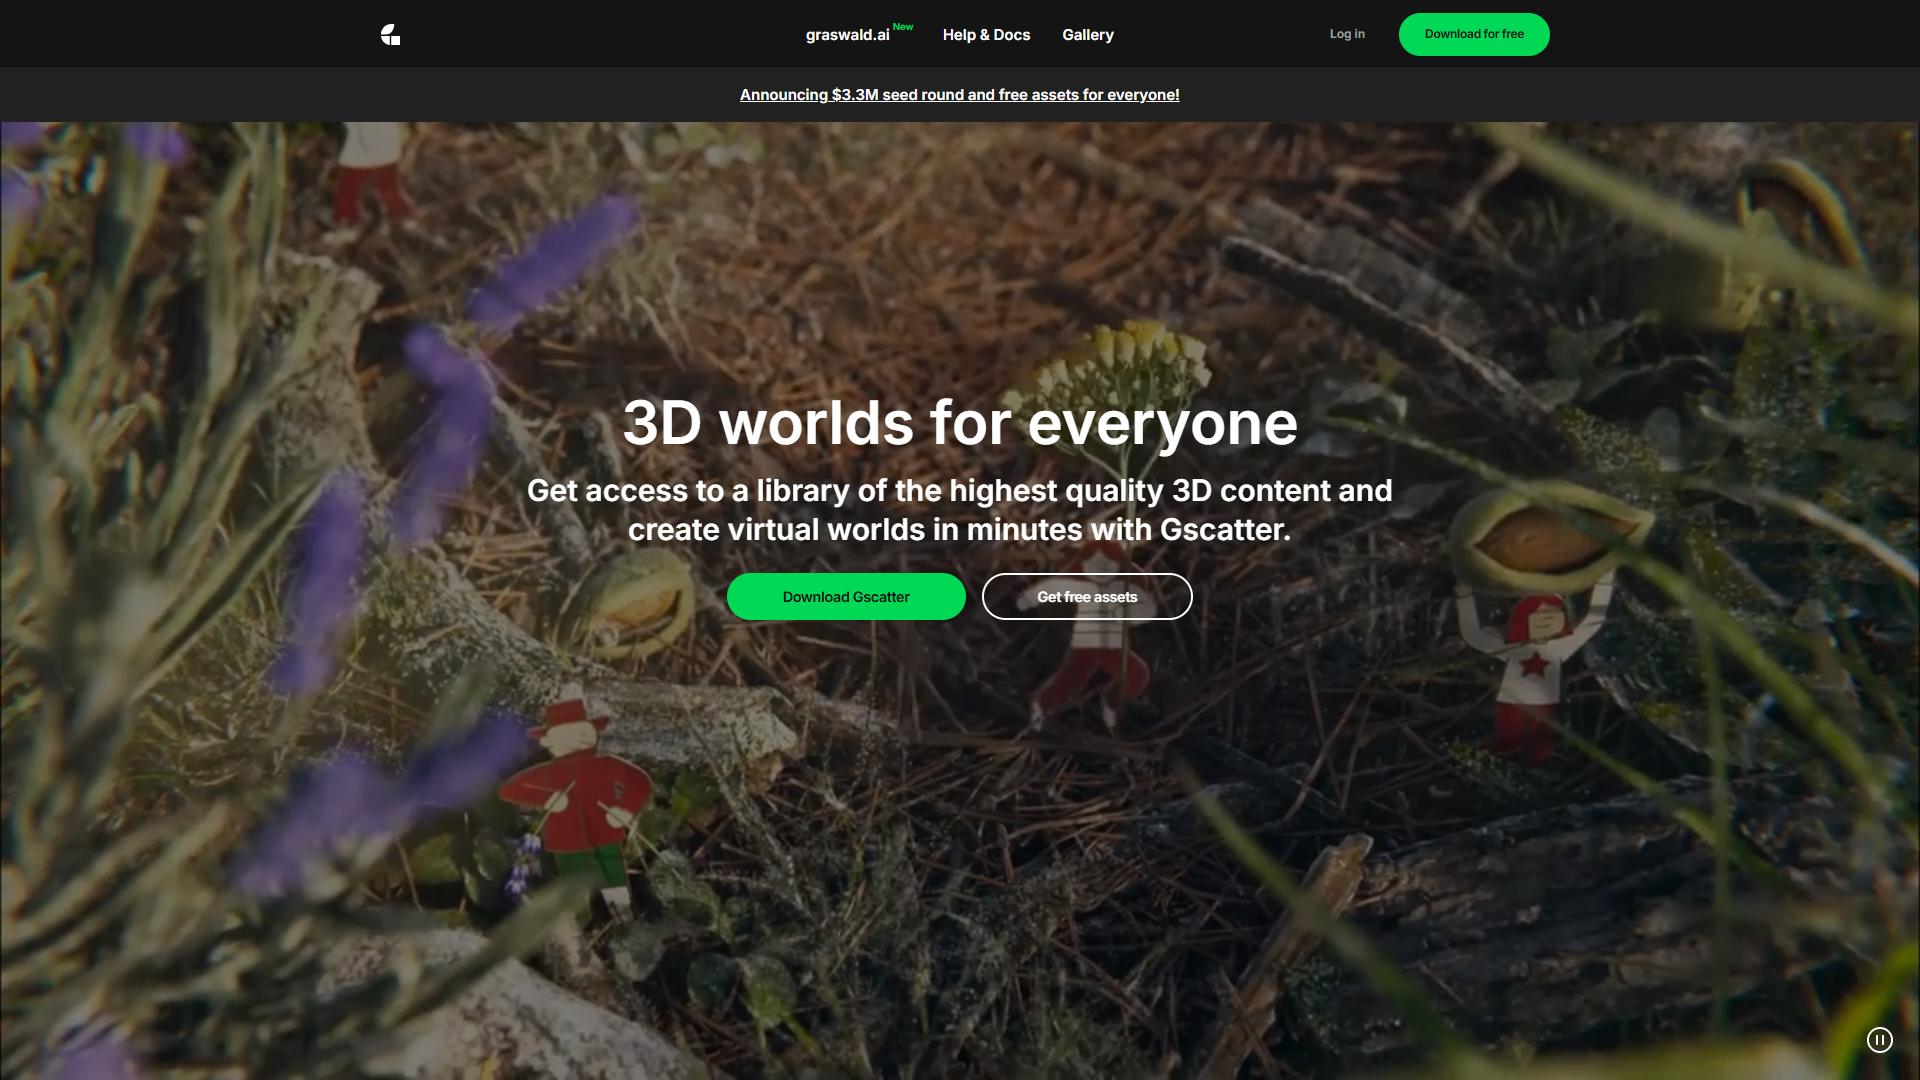Viewport: 1920px width, 1080px height.
Task: Click the Graswald logo icon
Action: [391, 35]
